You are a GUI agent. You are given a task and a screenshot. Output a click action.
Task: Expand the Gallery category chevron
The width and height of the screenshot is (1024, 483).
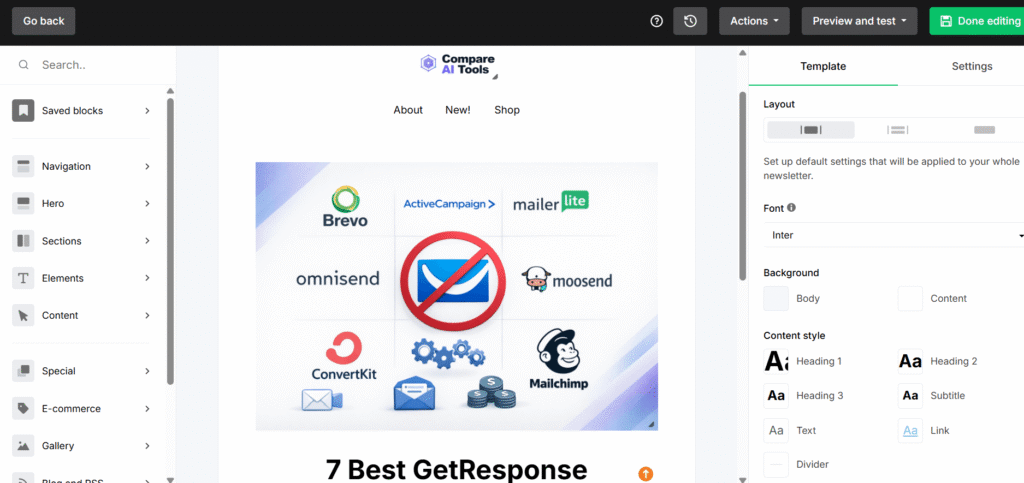click(148, 446)
